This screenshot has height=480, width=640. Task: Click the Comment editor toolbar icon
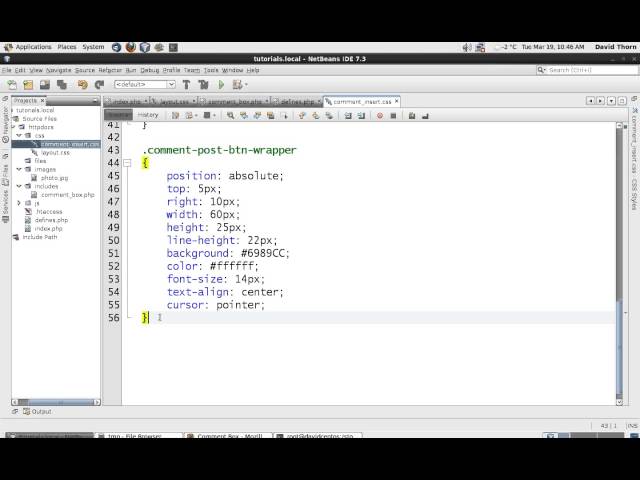pos(412,116)
